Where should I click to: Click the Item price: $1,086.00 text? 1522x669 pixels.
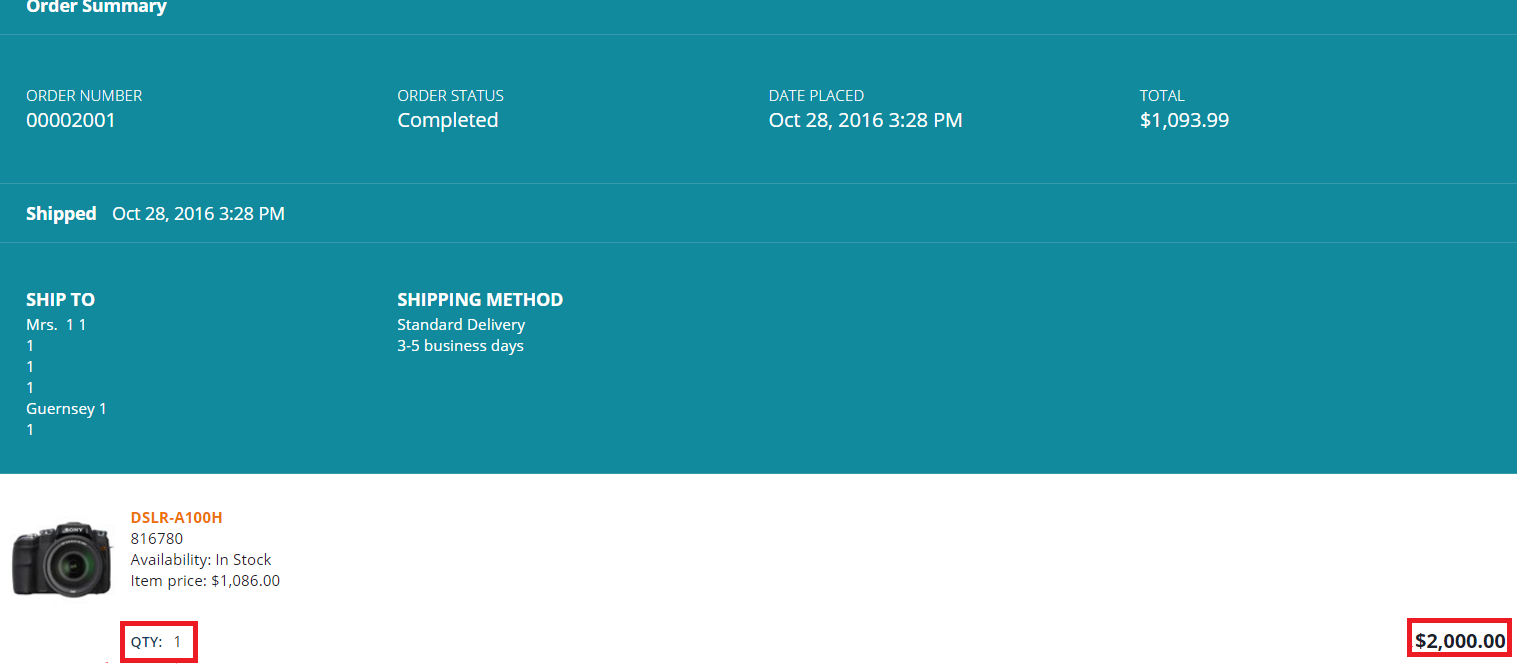click(x=205, y=580)
